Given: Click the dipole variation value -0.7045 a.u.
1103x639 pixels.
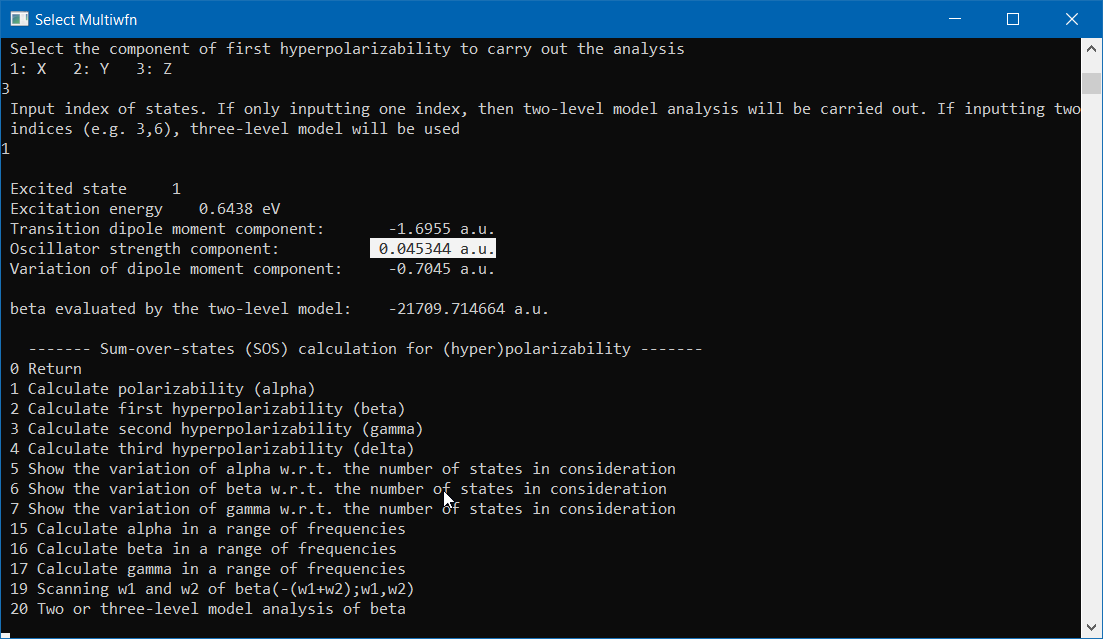Looking at the screenshot, I should 442,269.
